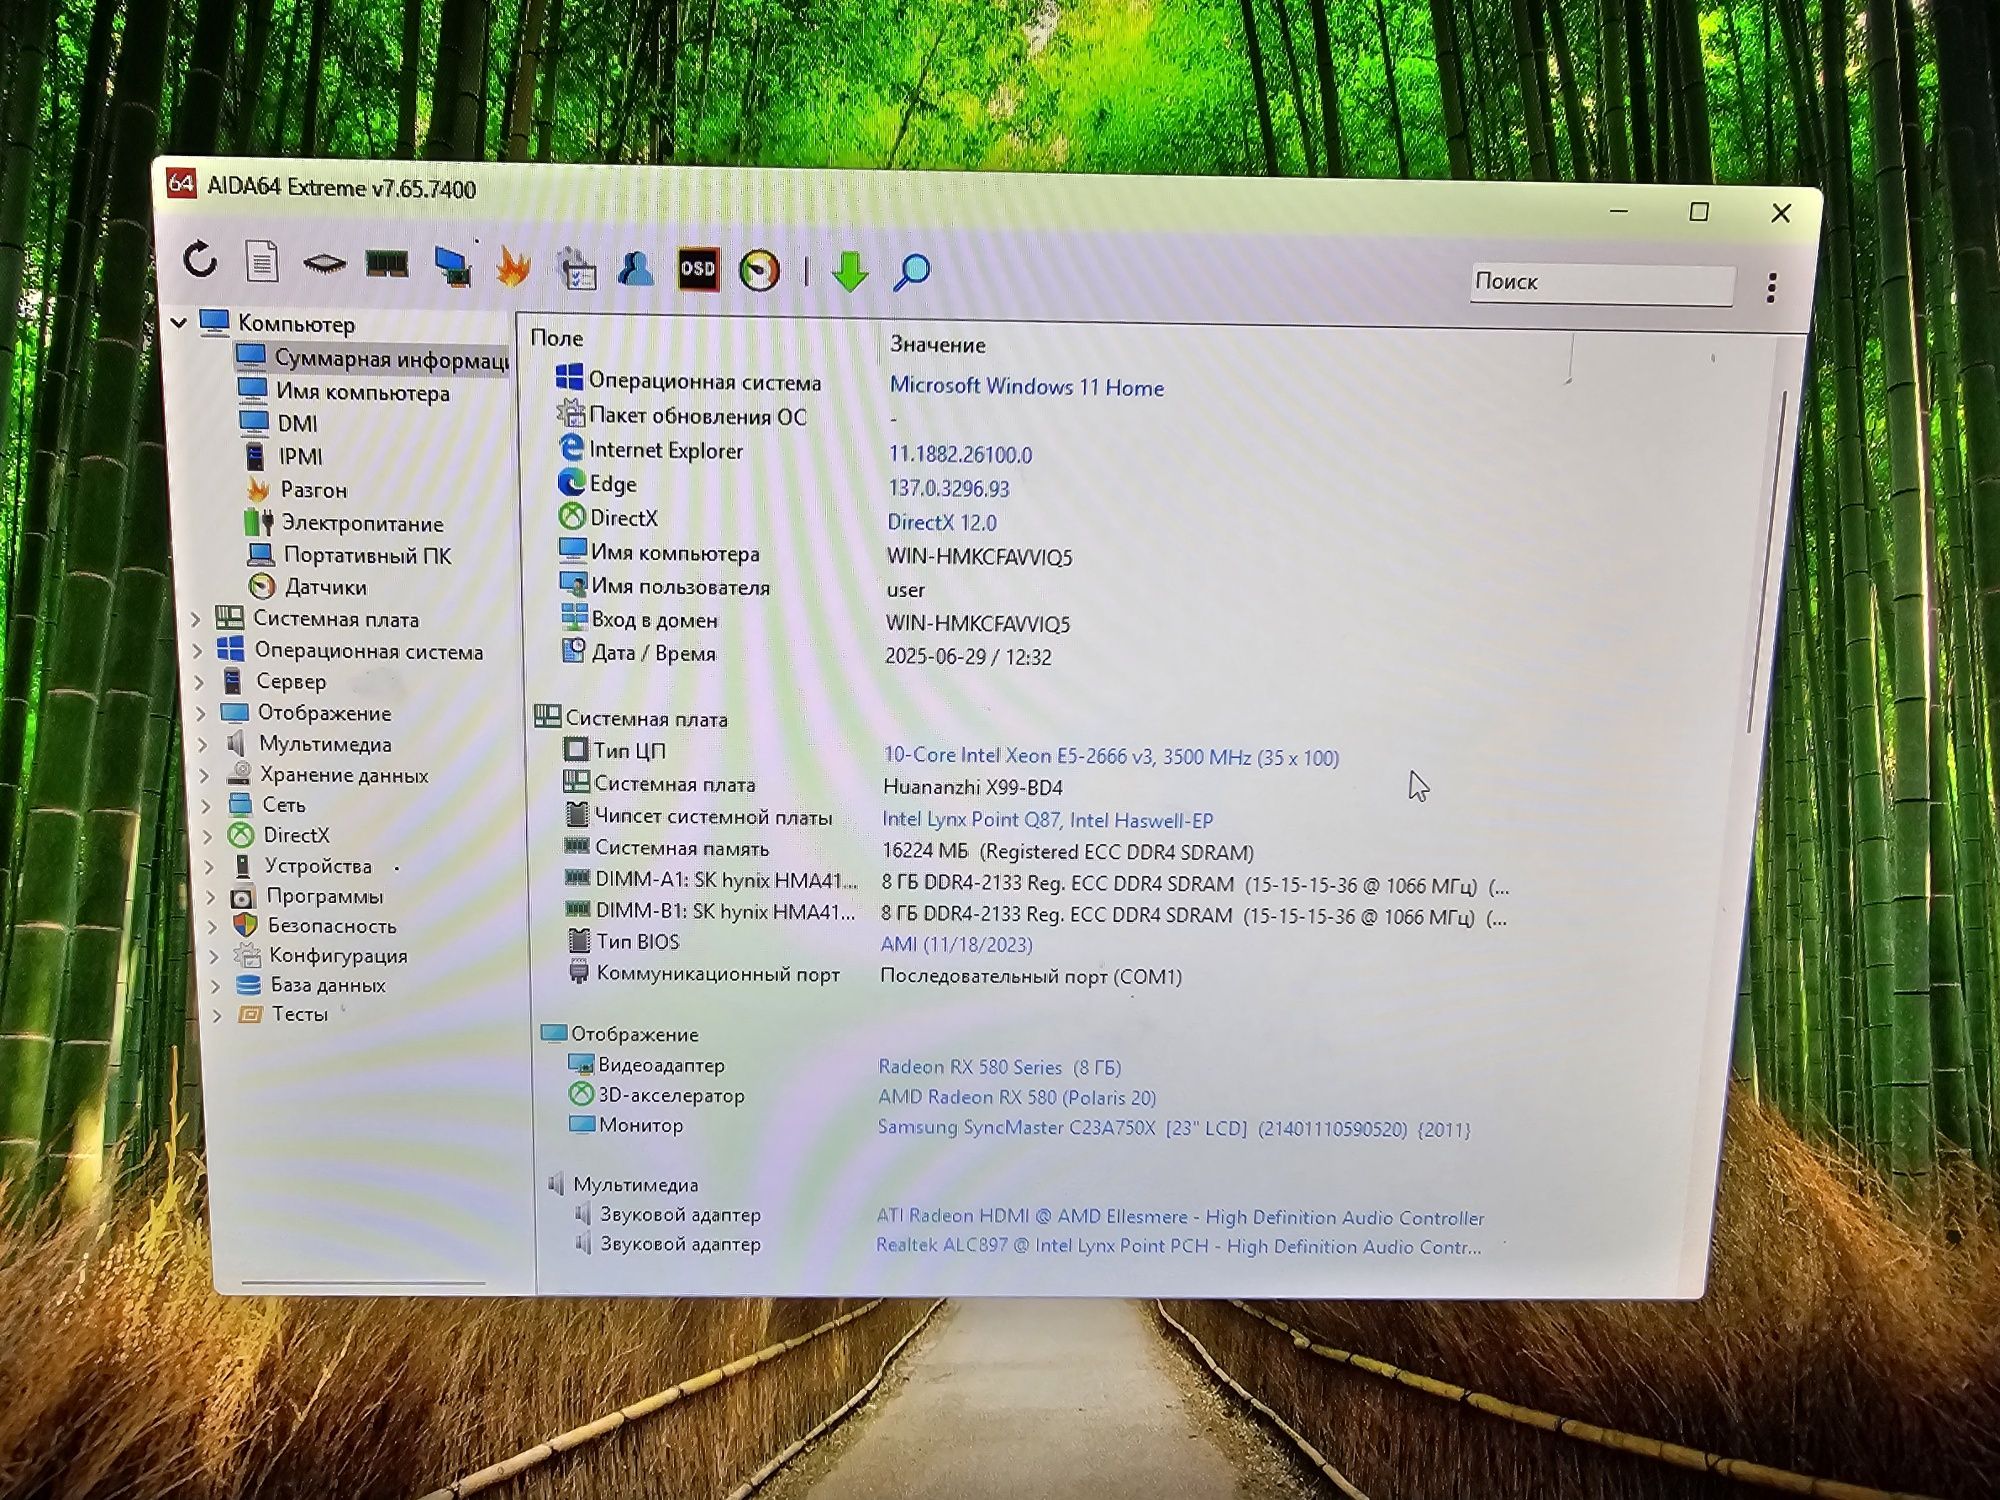Screen dimensions: 2000x1500
Task: Click the AIDA64 title bar logo
Action: pyautogui.click(x=181, y=184)
